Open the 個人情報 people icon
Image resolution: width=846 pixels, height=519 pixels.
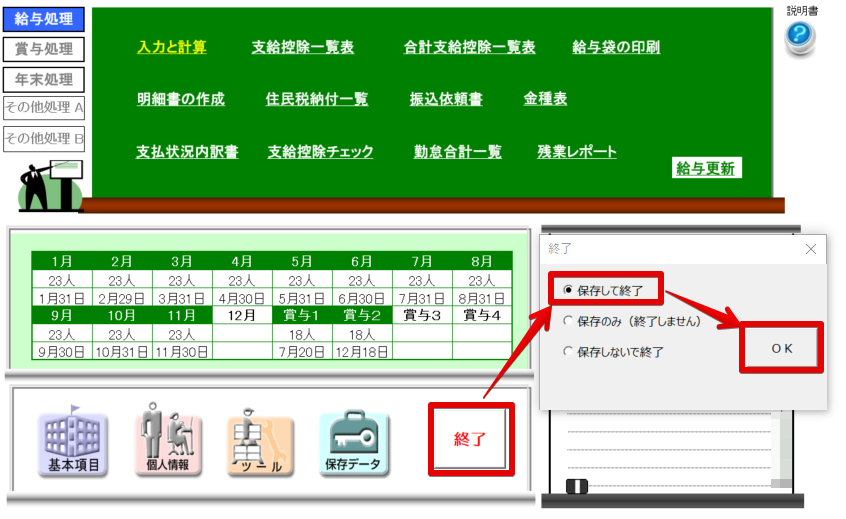click(168, 440)
